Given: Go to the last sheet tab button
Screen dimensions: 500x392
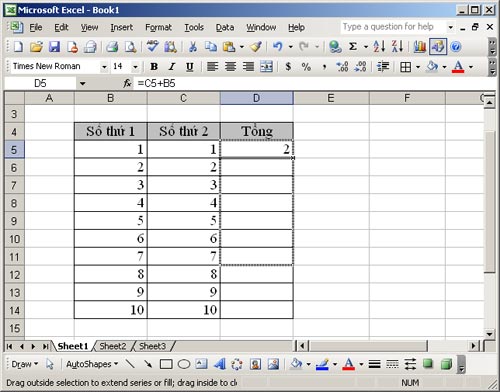Looking at the screenshot, I should (x=45, y=347).
